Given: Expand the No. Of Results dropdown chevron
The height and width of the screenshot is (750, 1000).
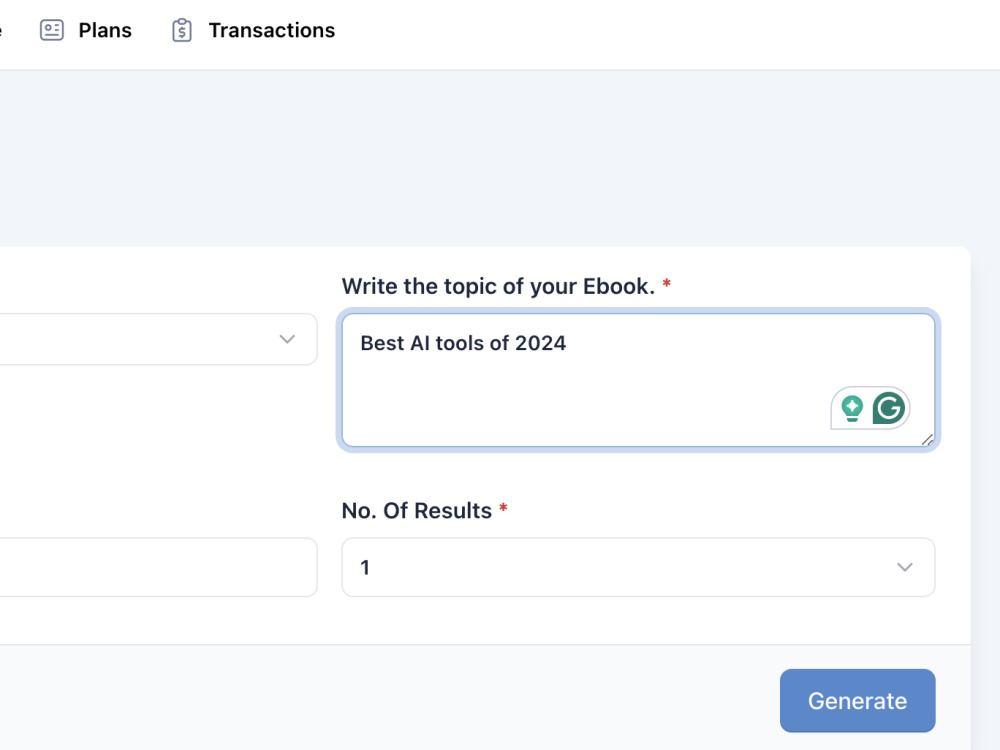Looking at the screenshot, I should pyautogui.click(x=905, y=567).
